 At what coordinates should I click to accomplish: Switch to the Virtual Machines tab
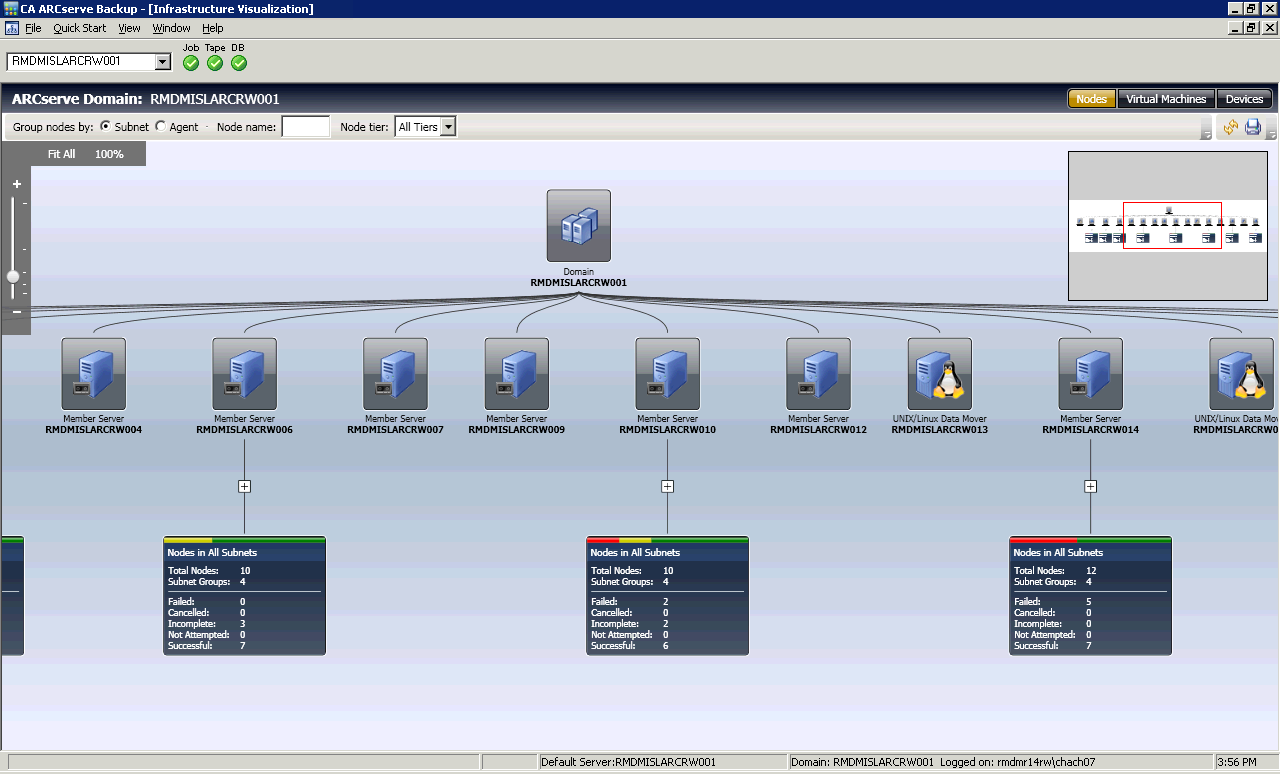[x=1166, y=98]
